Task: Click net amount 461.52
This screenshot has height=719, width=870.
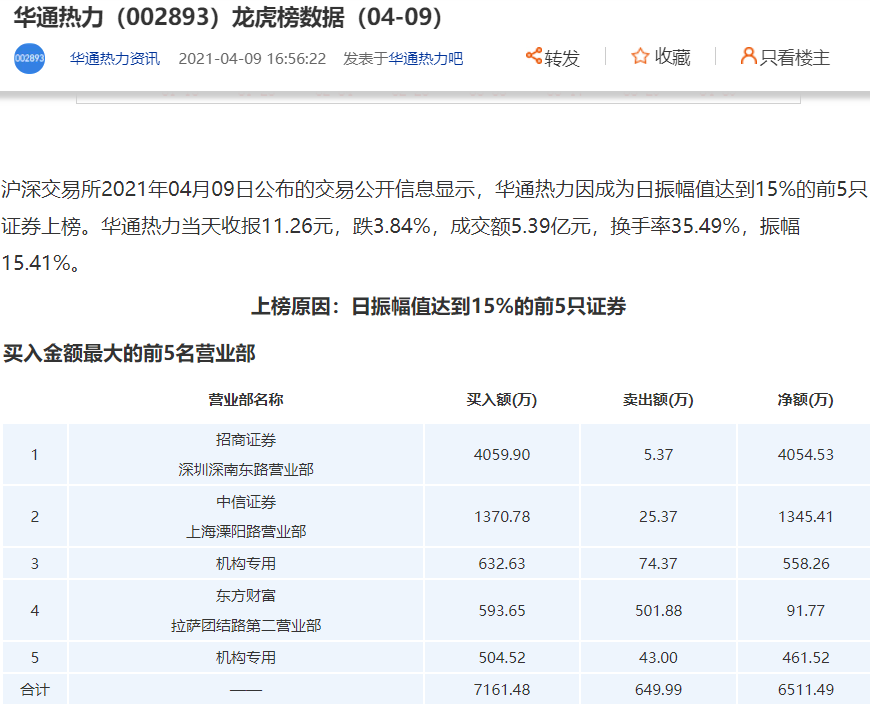Action: coord(806,658)
